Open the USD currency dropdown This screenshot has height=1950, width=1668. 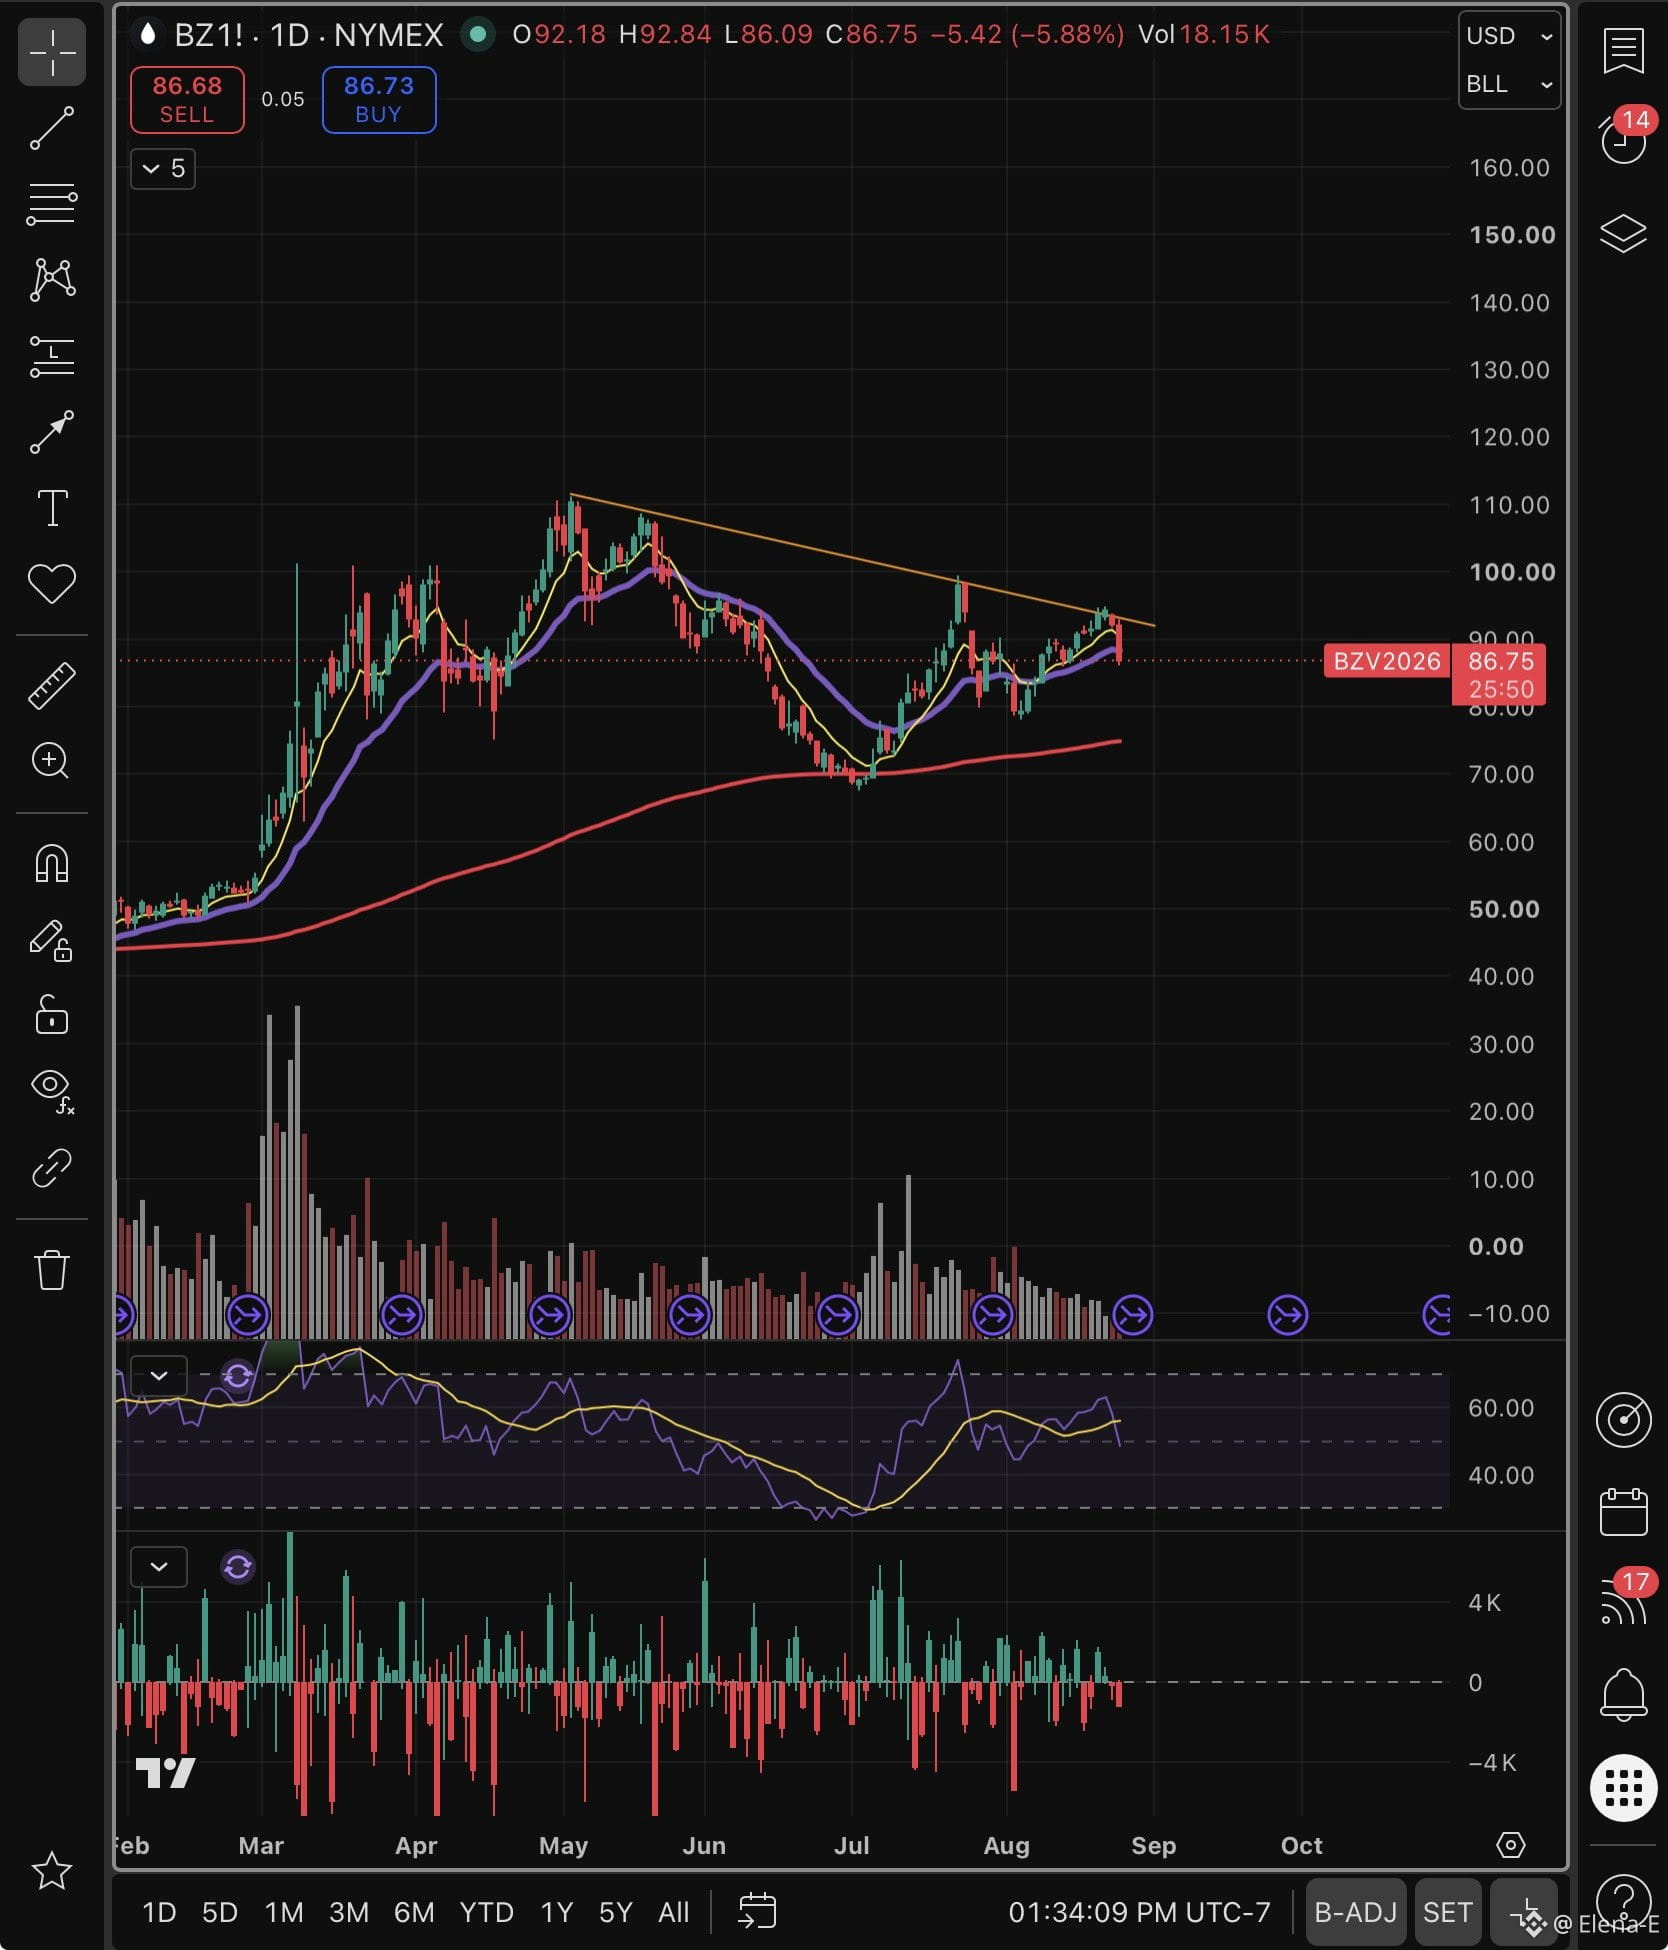pos(1509,36)
